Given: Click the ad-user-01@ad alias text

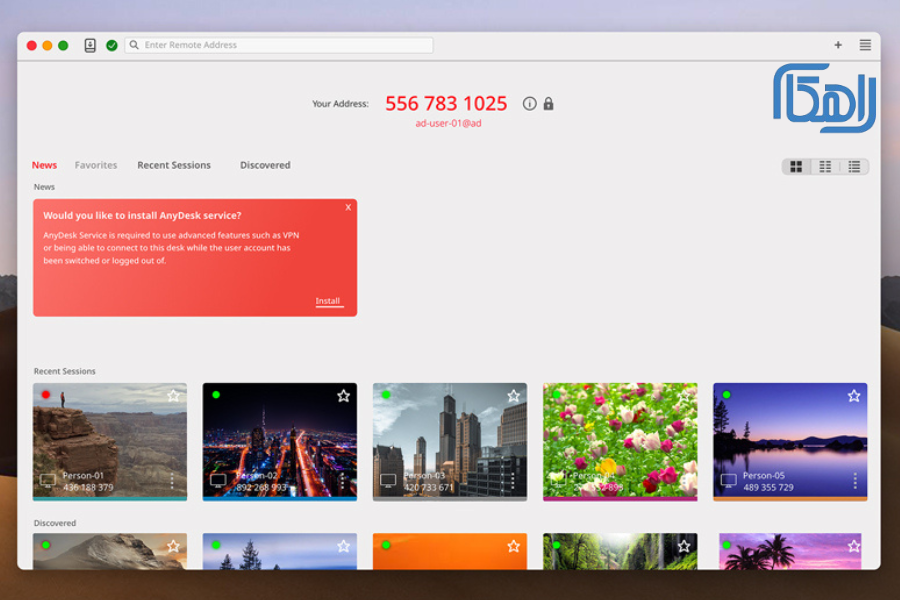Looking at the screenshot, I should point(448,123).
